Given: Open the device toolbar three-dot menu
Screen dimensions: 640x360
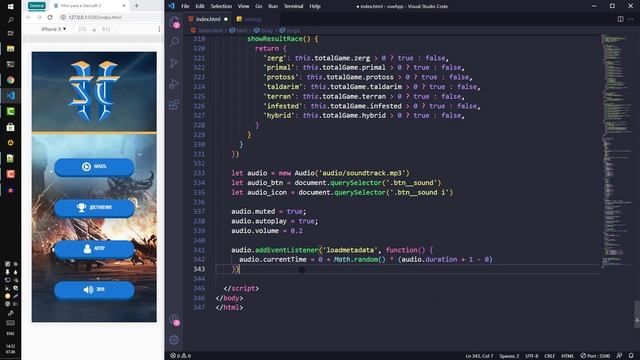Looking at the screenshot, I should [x=159, y=29].
